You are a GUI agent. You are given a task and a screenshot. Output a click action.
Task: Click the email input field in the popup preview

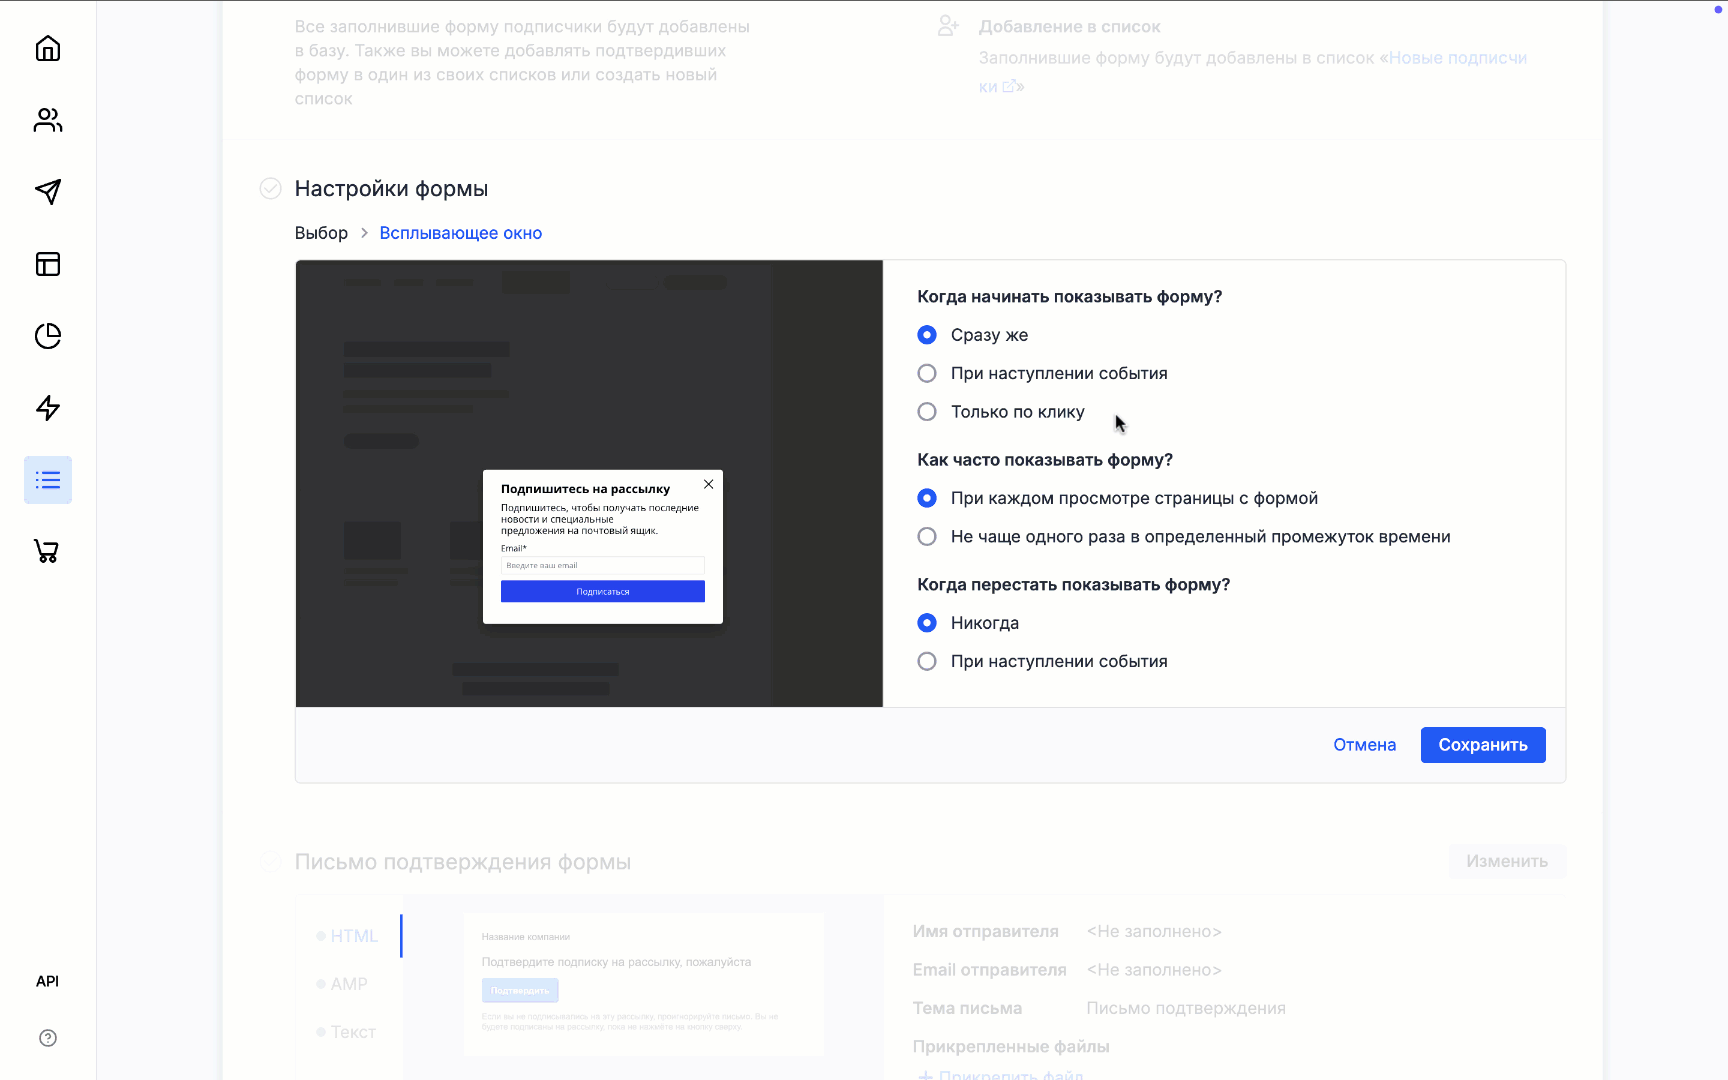[x=602, y=565]
